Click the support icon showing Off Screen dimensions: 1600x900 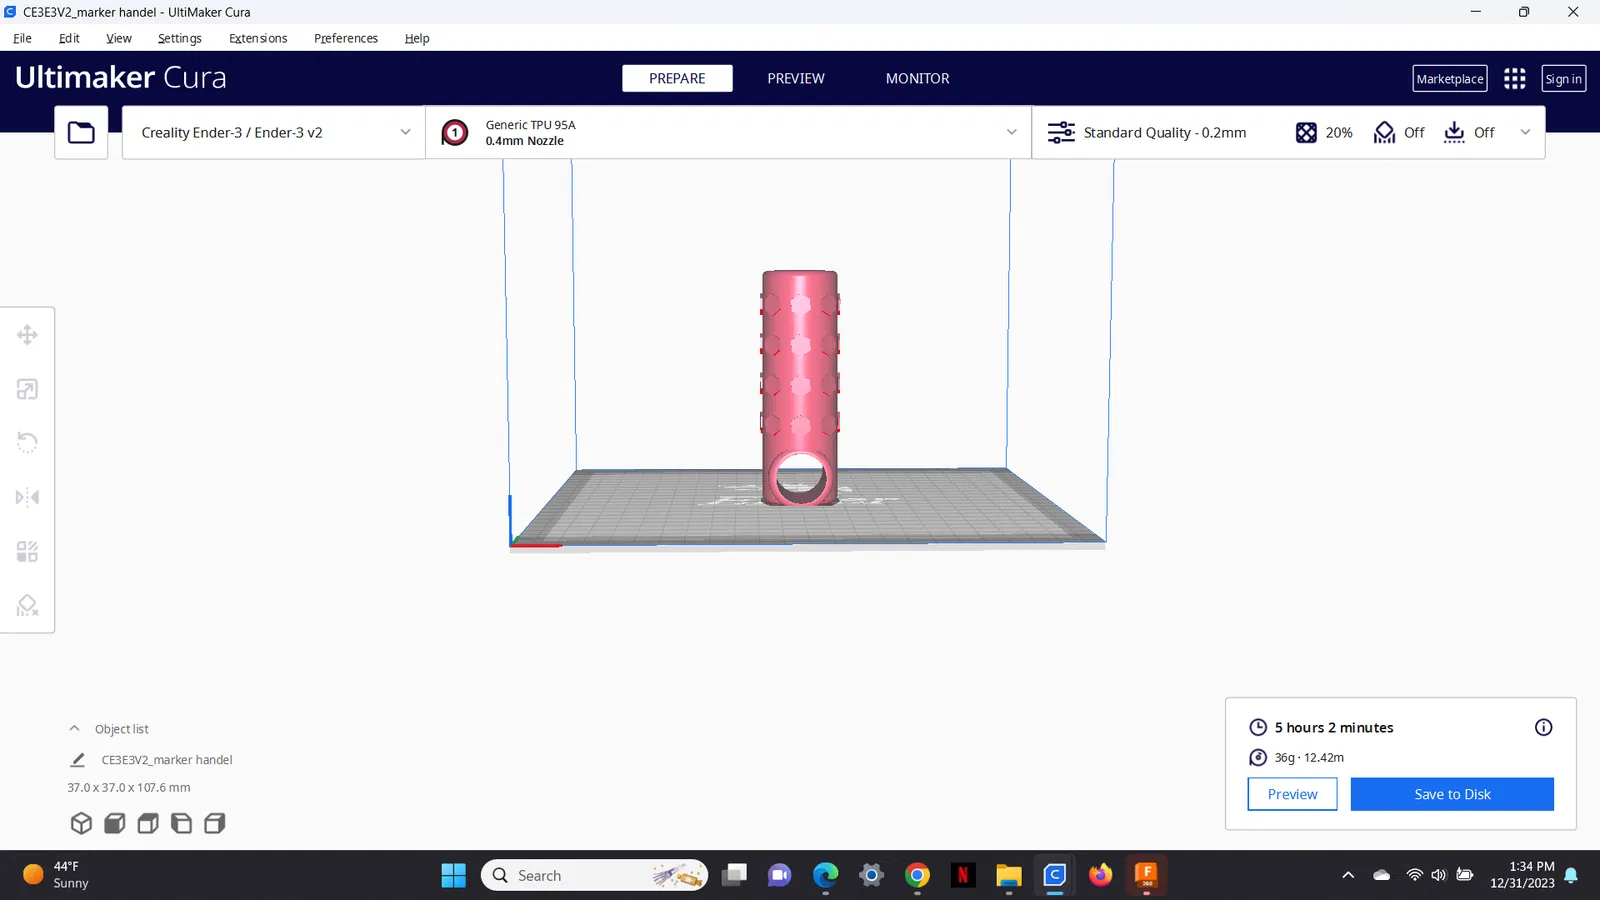(1384, 132)
